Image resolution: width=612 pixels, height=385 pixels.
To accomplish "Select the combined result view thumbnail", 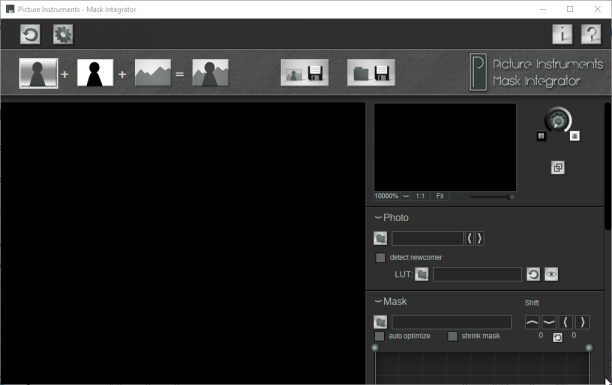I will click(210, 73).
